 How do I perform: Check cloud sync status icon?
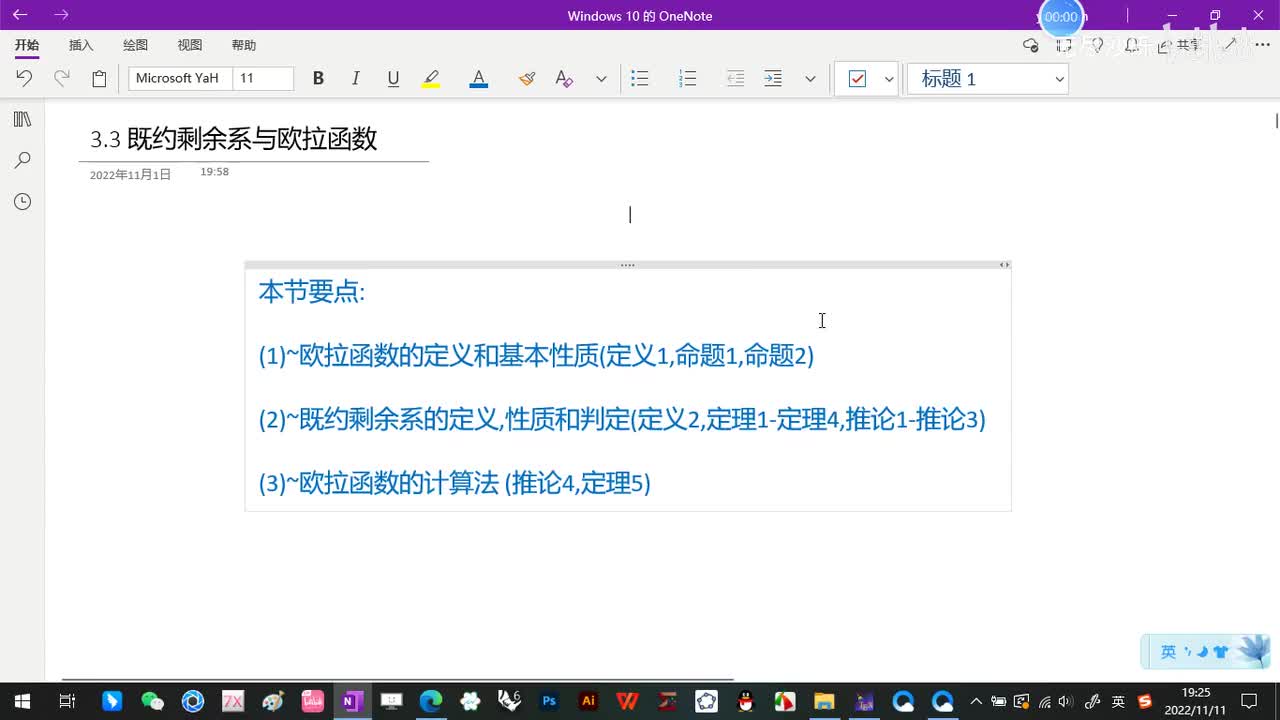click(x=1031, y=45)
